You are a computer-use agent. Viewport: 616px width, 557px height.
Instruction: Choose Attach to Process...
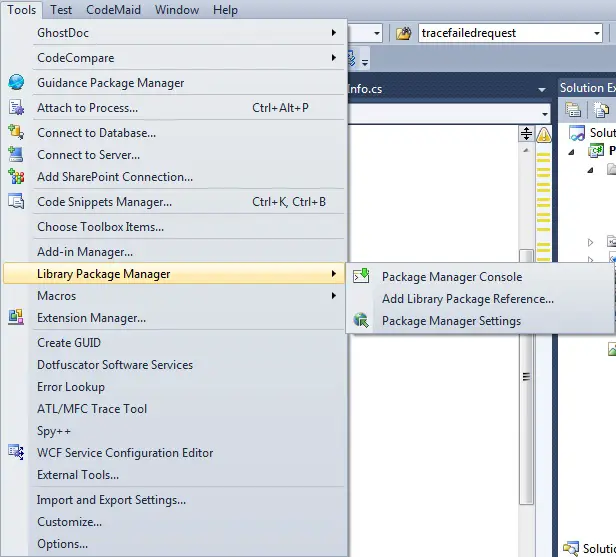tap(175, 108)
